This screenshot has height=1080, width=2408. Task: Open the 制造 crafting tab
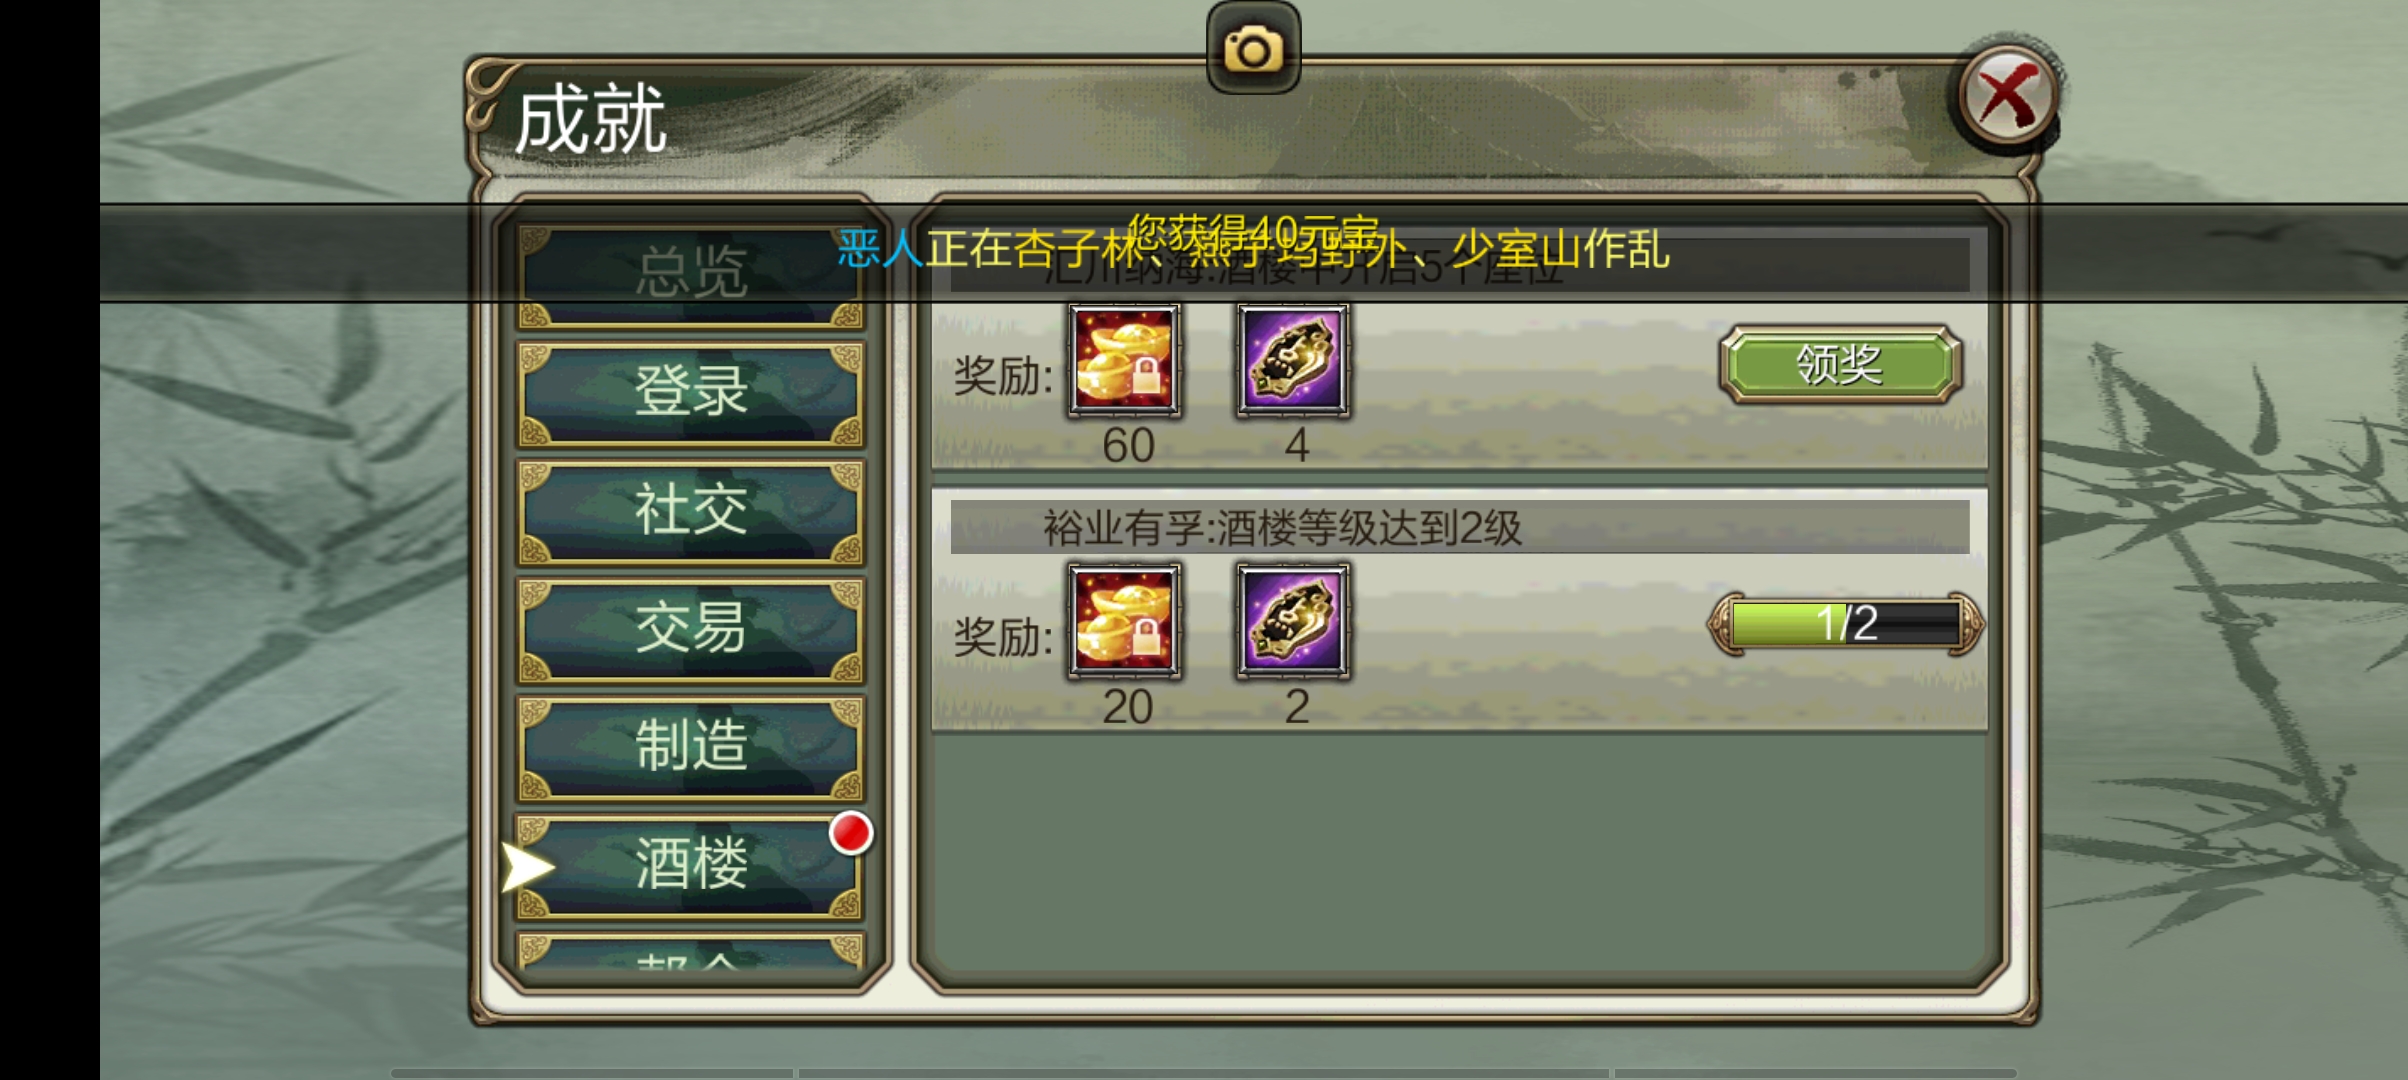(690, 746)
